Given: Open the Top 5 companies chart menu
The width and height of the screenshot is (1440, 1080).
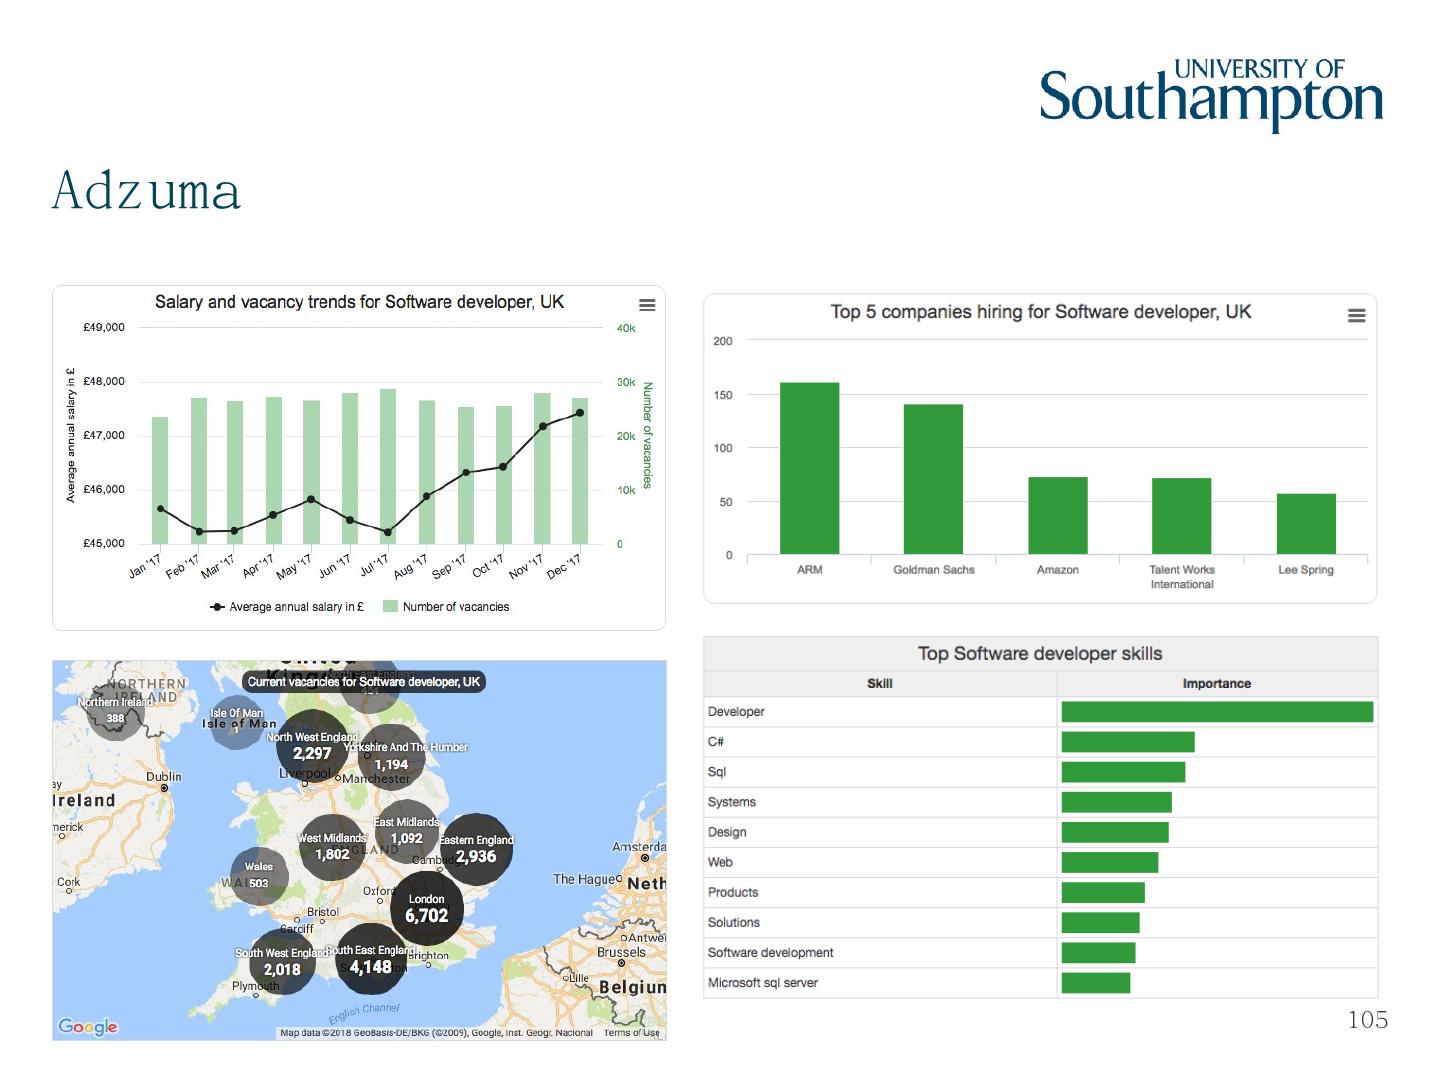Looking at the screenshot, I should [x=1357, y=316].
